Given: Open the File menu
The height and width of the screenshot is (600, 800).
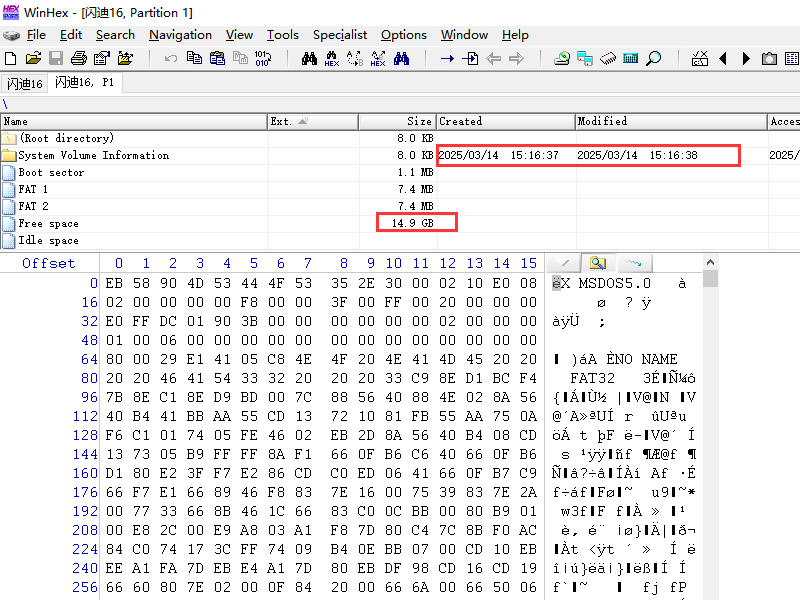Looking at the screenshot, I should (36, 35).
